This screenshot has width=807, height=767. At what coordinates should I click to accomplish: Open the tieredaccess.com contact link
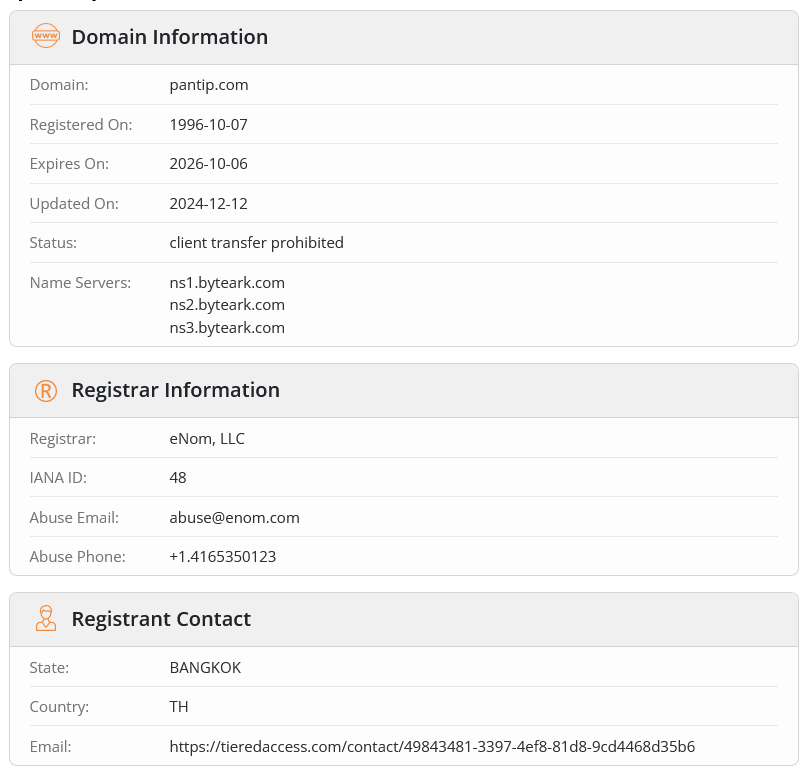point(432,746)
